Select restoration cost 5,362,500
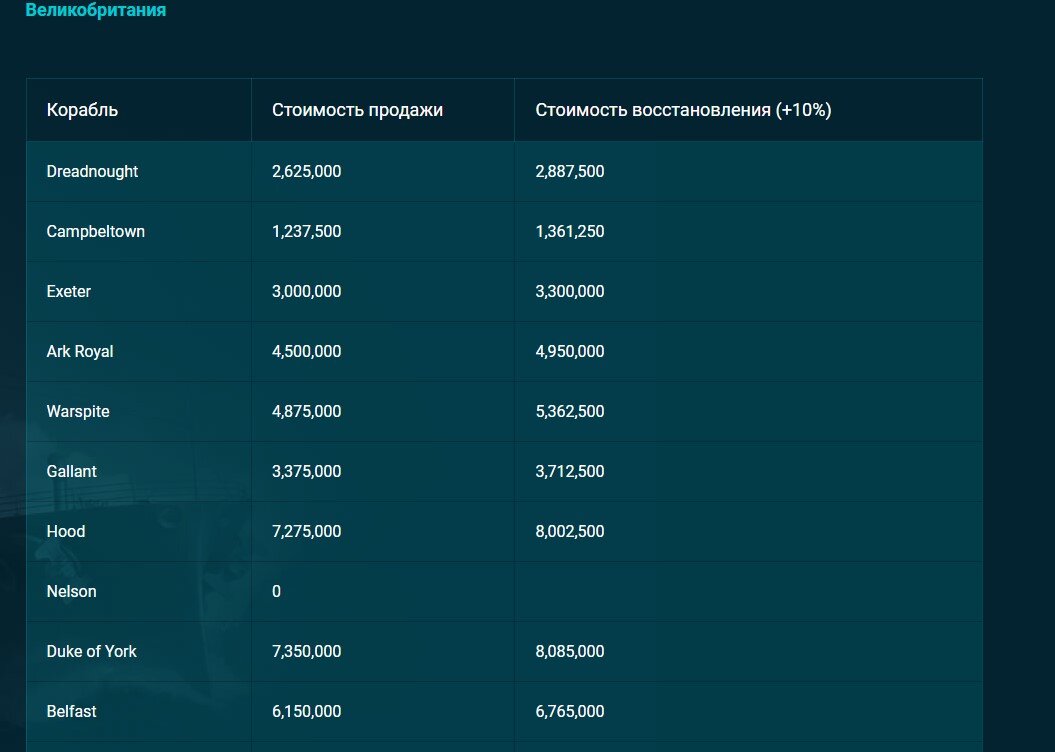Screen dimensions: 1055x752 (570, 411)
